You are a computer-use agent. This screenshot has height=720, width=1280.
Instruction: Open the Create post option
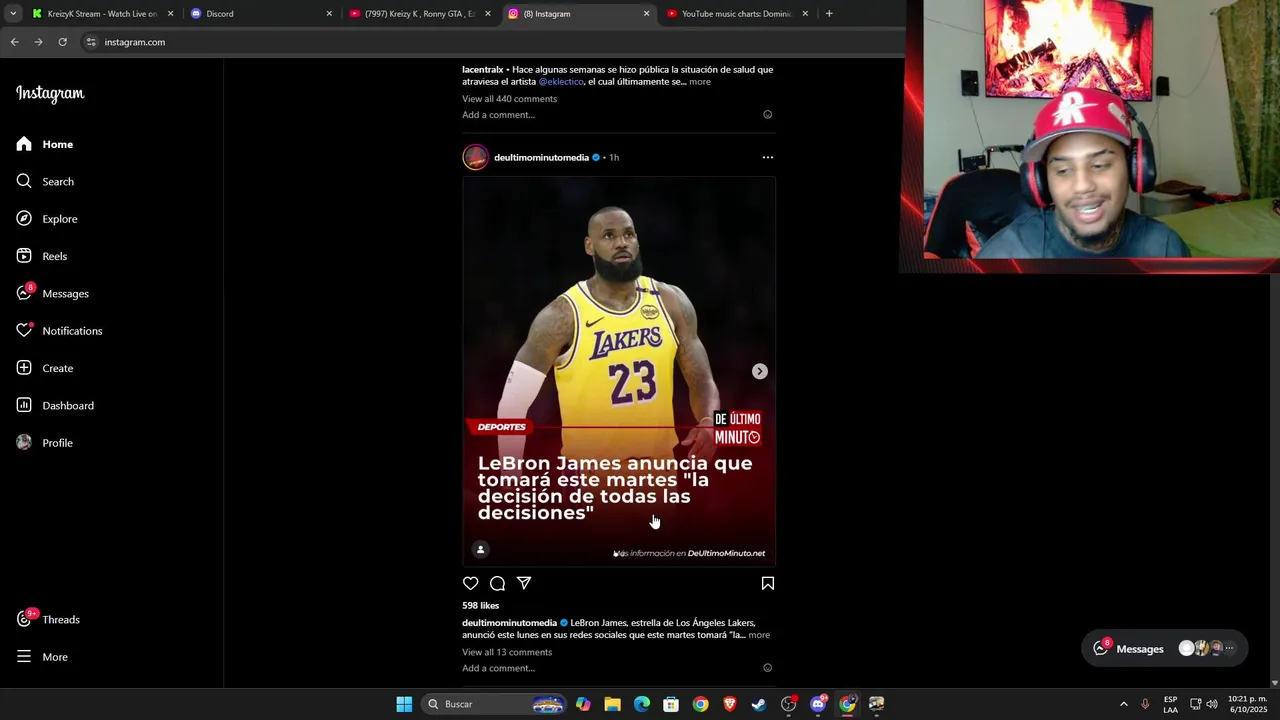(x=45, y=368)
